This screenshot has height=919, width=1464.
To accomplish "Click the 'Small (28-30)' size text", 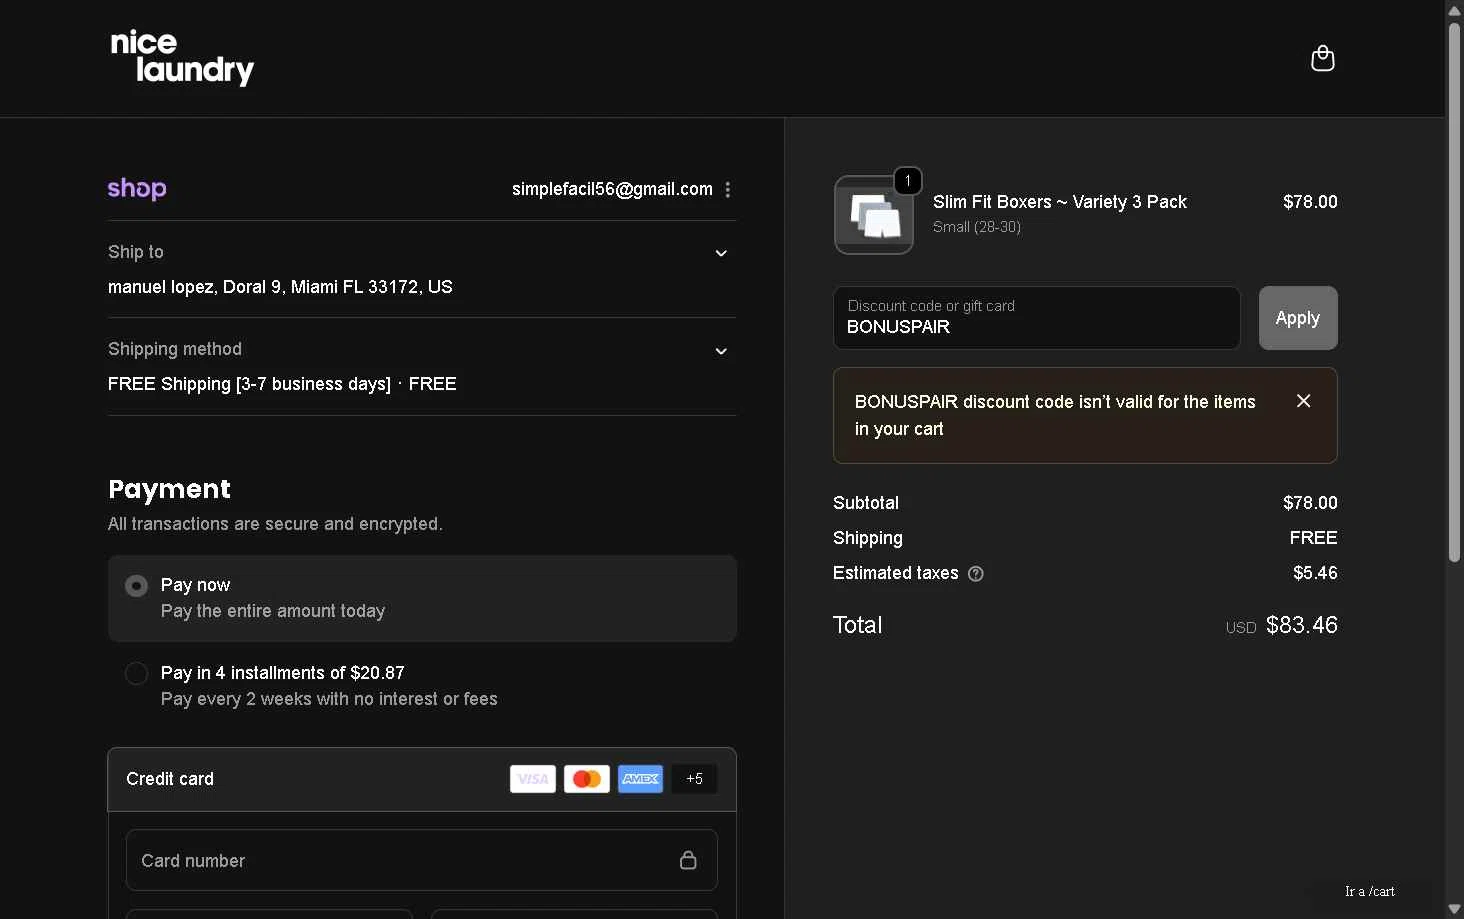I will click(977, 227).
